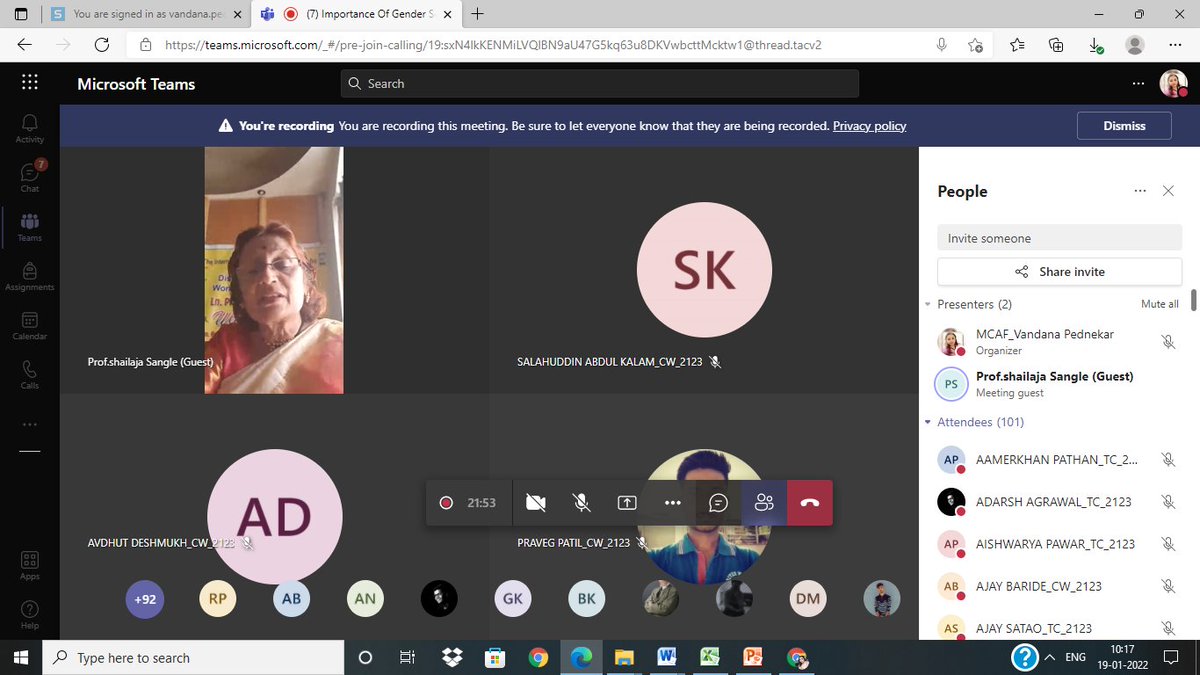Dismiss the recording notification banner
The width and height of the screenshot is (1200, 675).
[x=1124, y=126]
